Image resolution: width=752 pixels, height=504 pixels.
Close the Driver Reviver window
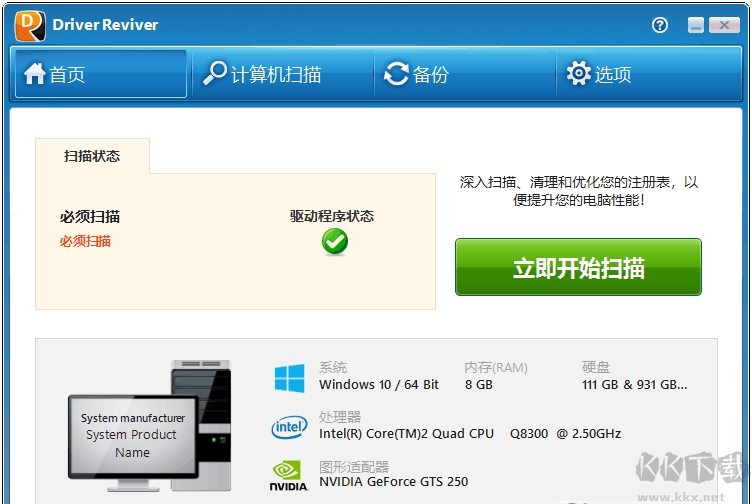724,25
